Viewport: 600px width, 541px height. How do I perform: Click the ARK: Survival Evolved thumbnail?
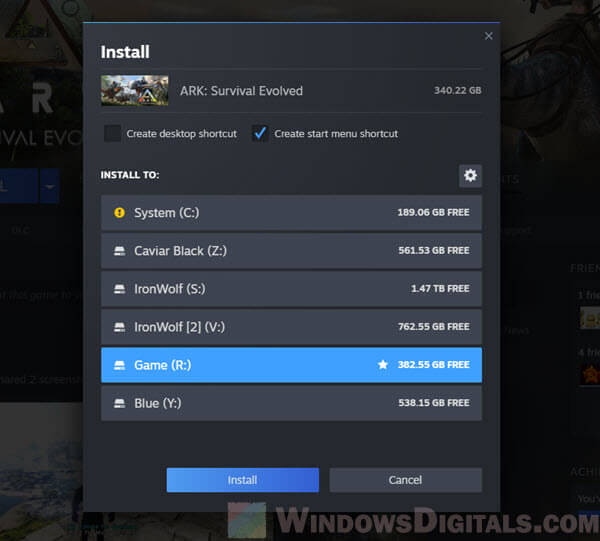click(134, 90)
